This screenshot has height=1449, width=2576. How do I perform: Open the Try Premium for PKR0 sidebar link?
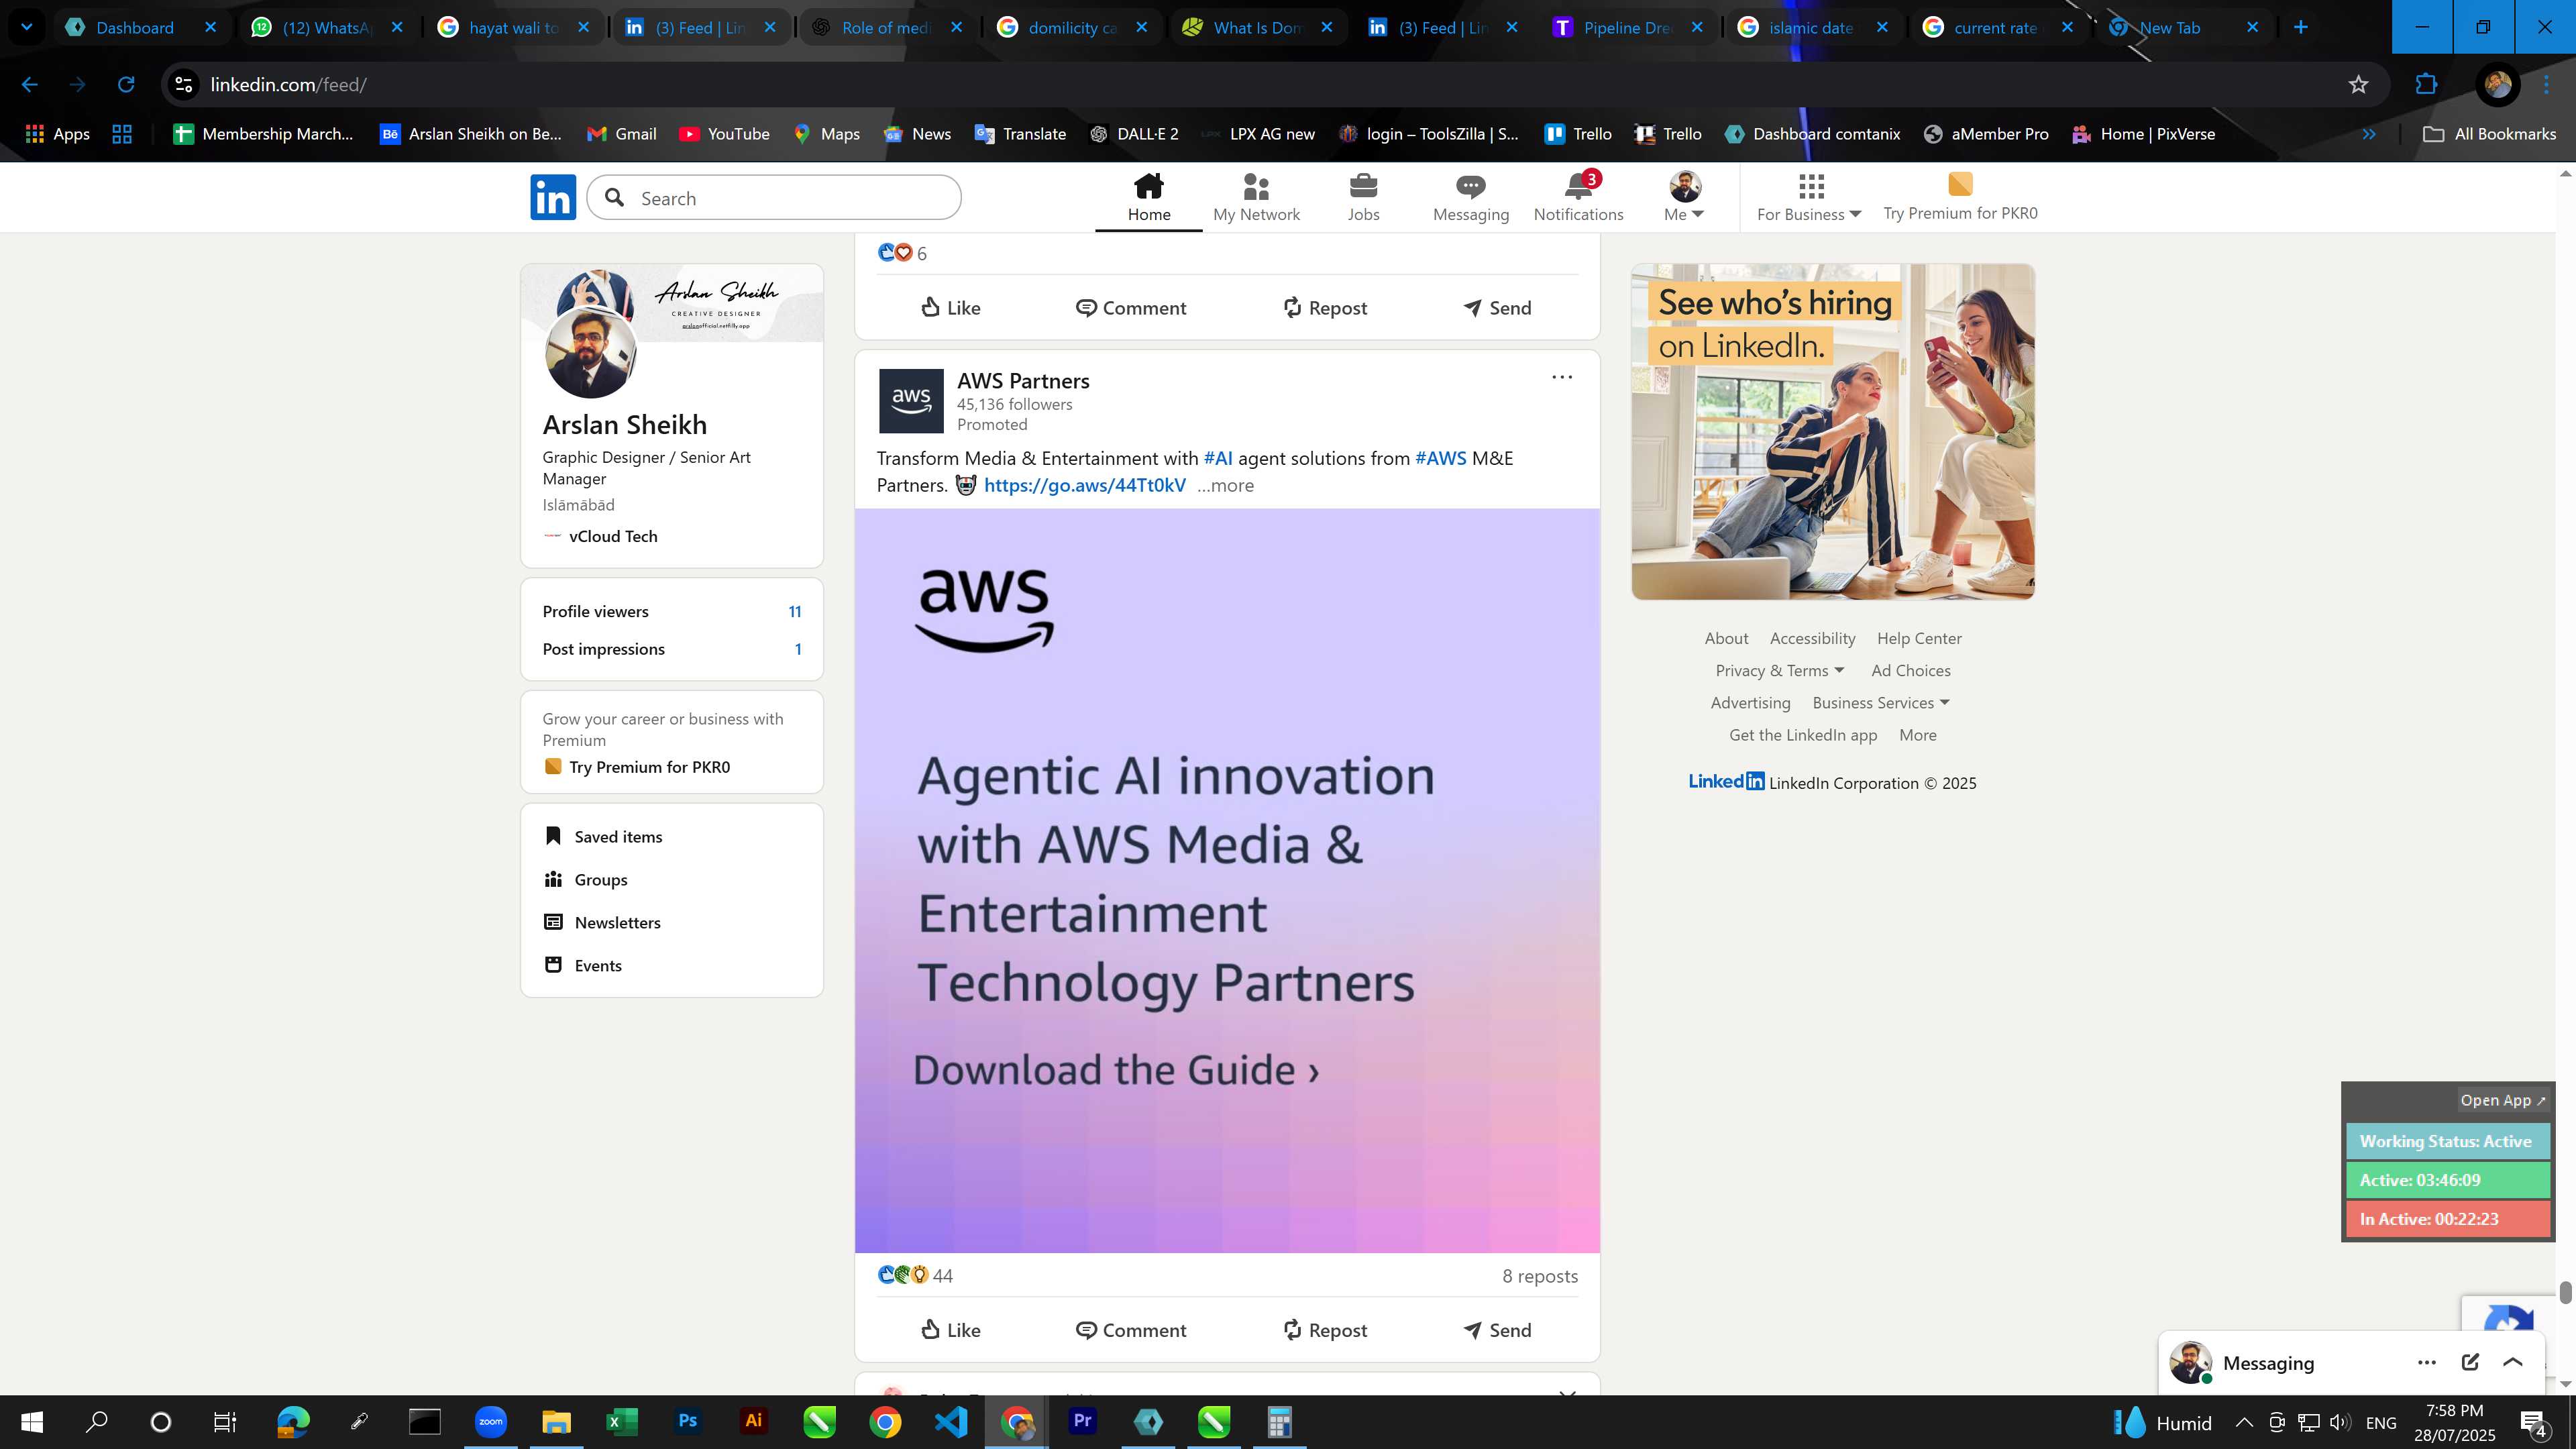point(637,767)
